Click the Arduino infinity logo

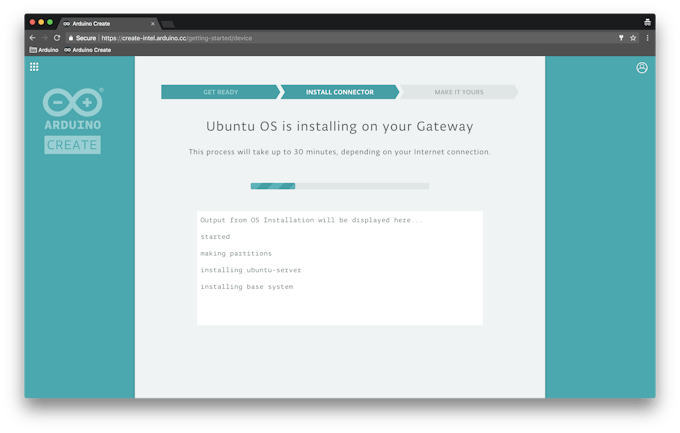[x=73, y=102]
